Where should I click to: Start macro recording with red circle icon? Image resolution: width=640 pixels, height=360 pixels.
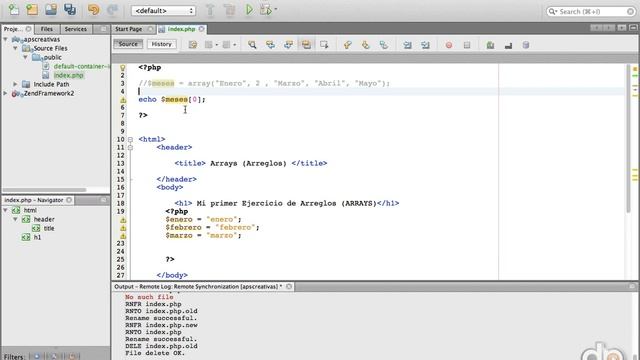[x=449, y=45]
